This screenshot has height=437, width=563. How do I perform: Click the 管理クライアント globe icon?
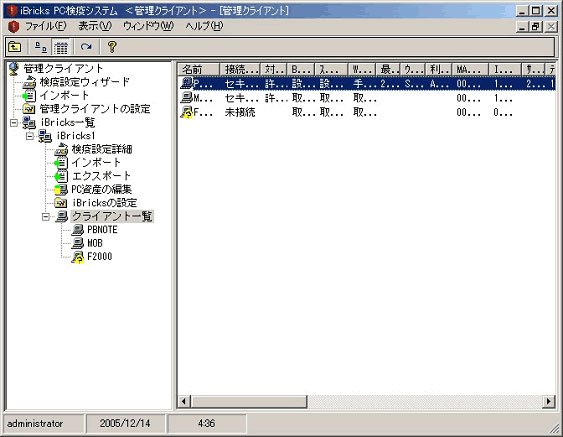tap(14, 69)
